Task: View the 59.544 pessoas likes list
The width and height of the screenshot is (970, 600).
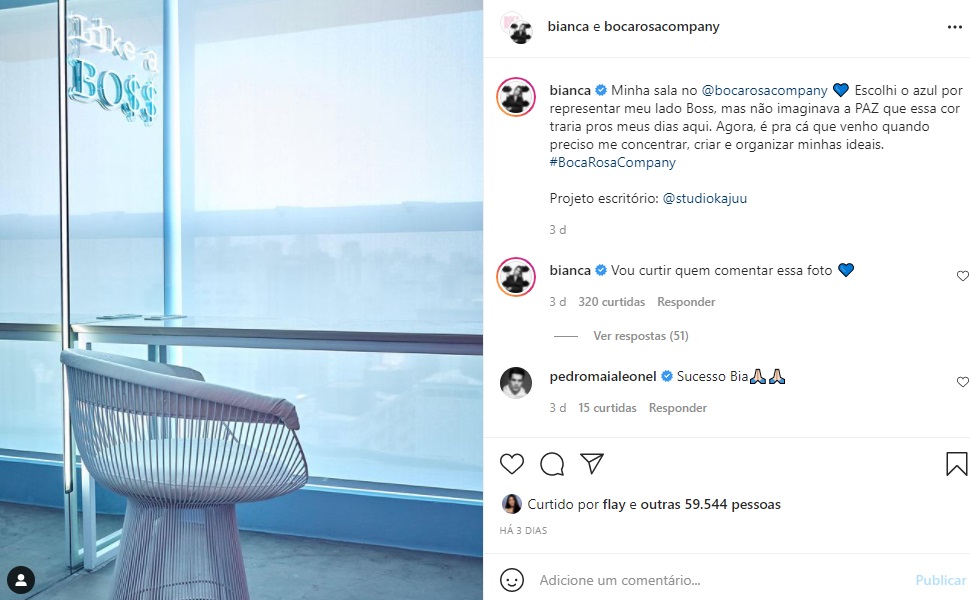Action: [710, 504]
